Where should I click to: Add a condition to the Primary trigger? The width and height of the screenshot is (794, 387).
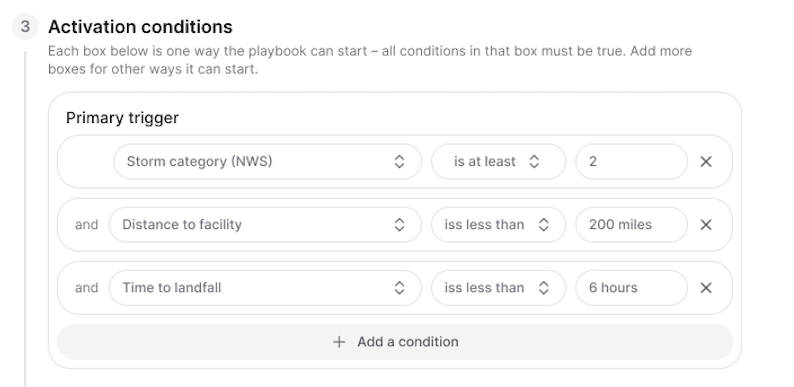pos(395,342)
